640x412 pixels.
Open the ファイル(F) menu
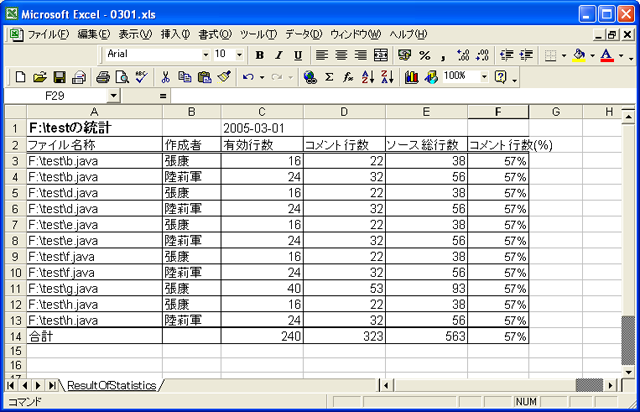48,34
